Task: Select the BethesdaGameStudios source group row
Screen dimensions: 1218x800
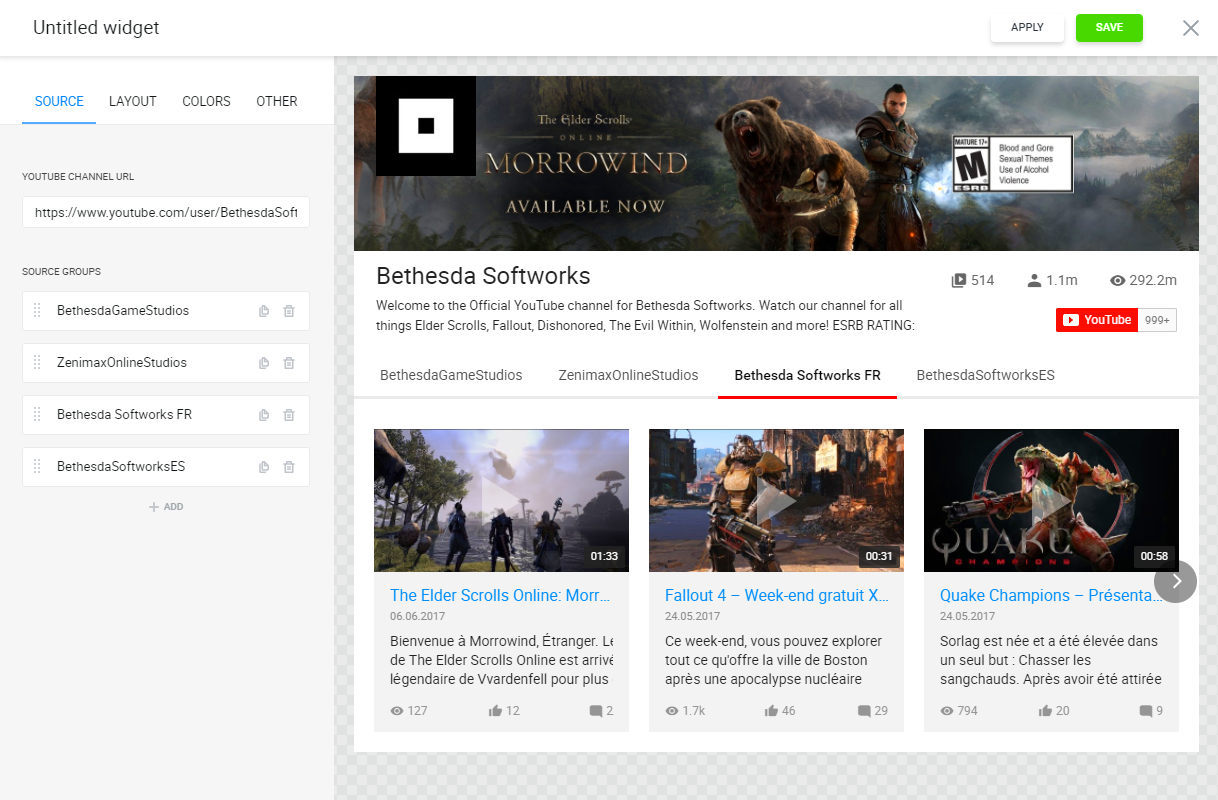Action: pyautogui.click(x=166, y=311)
